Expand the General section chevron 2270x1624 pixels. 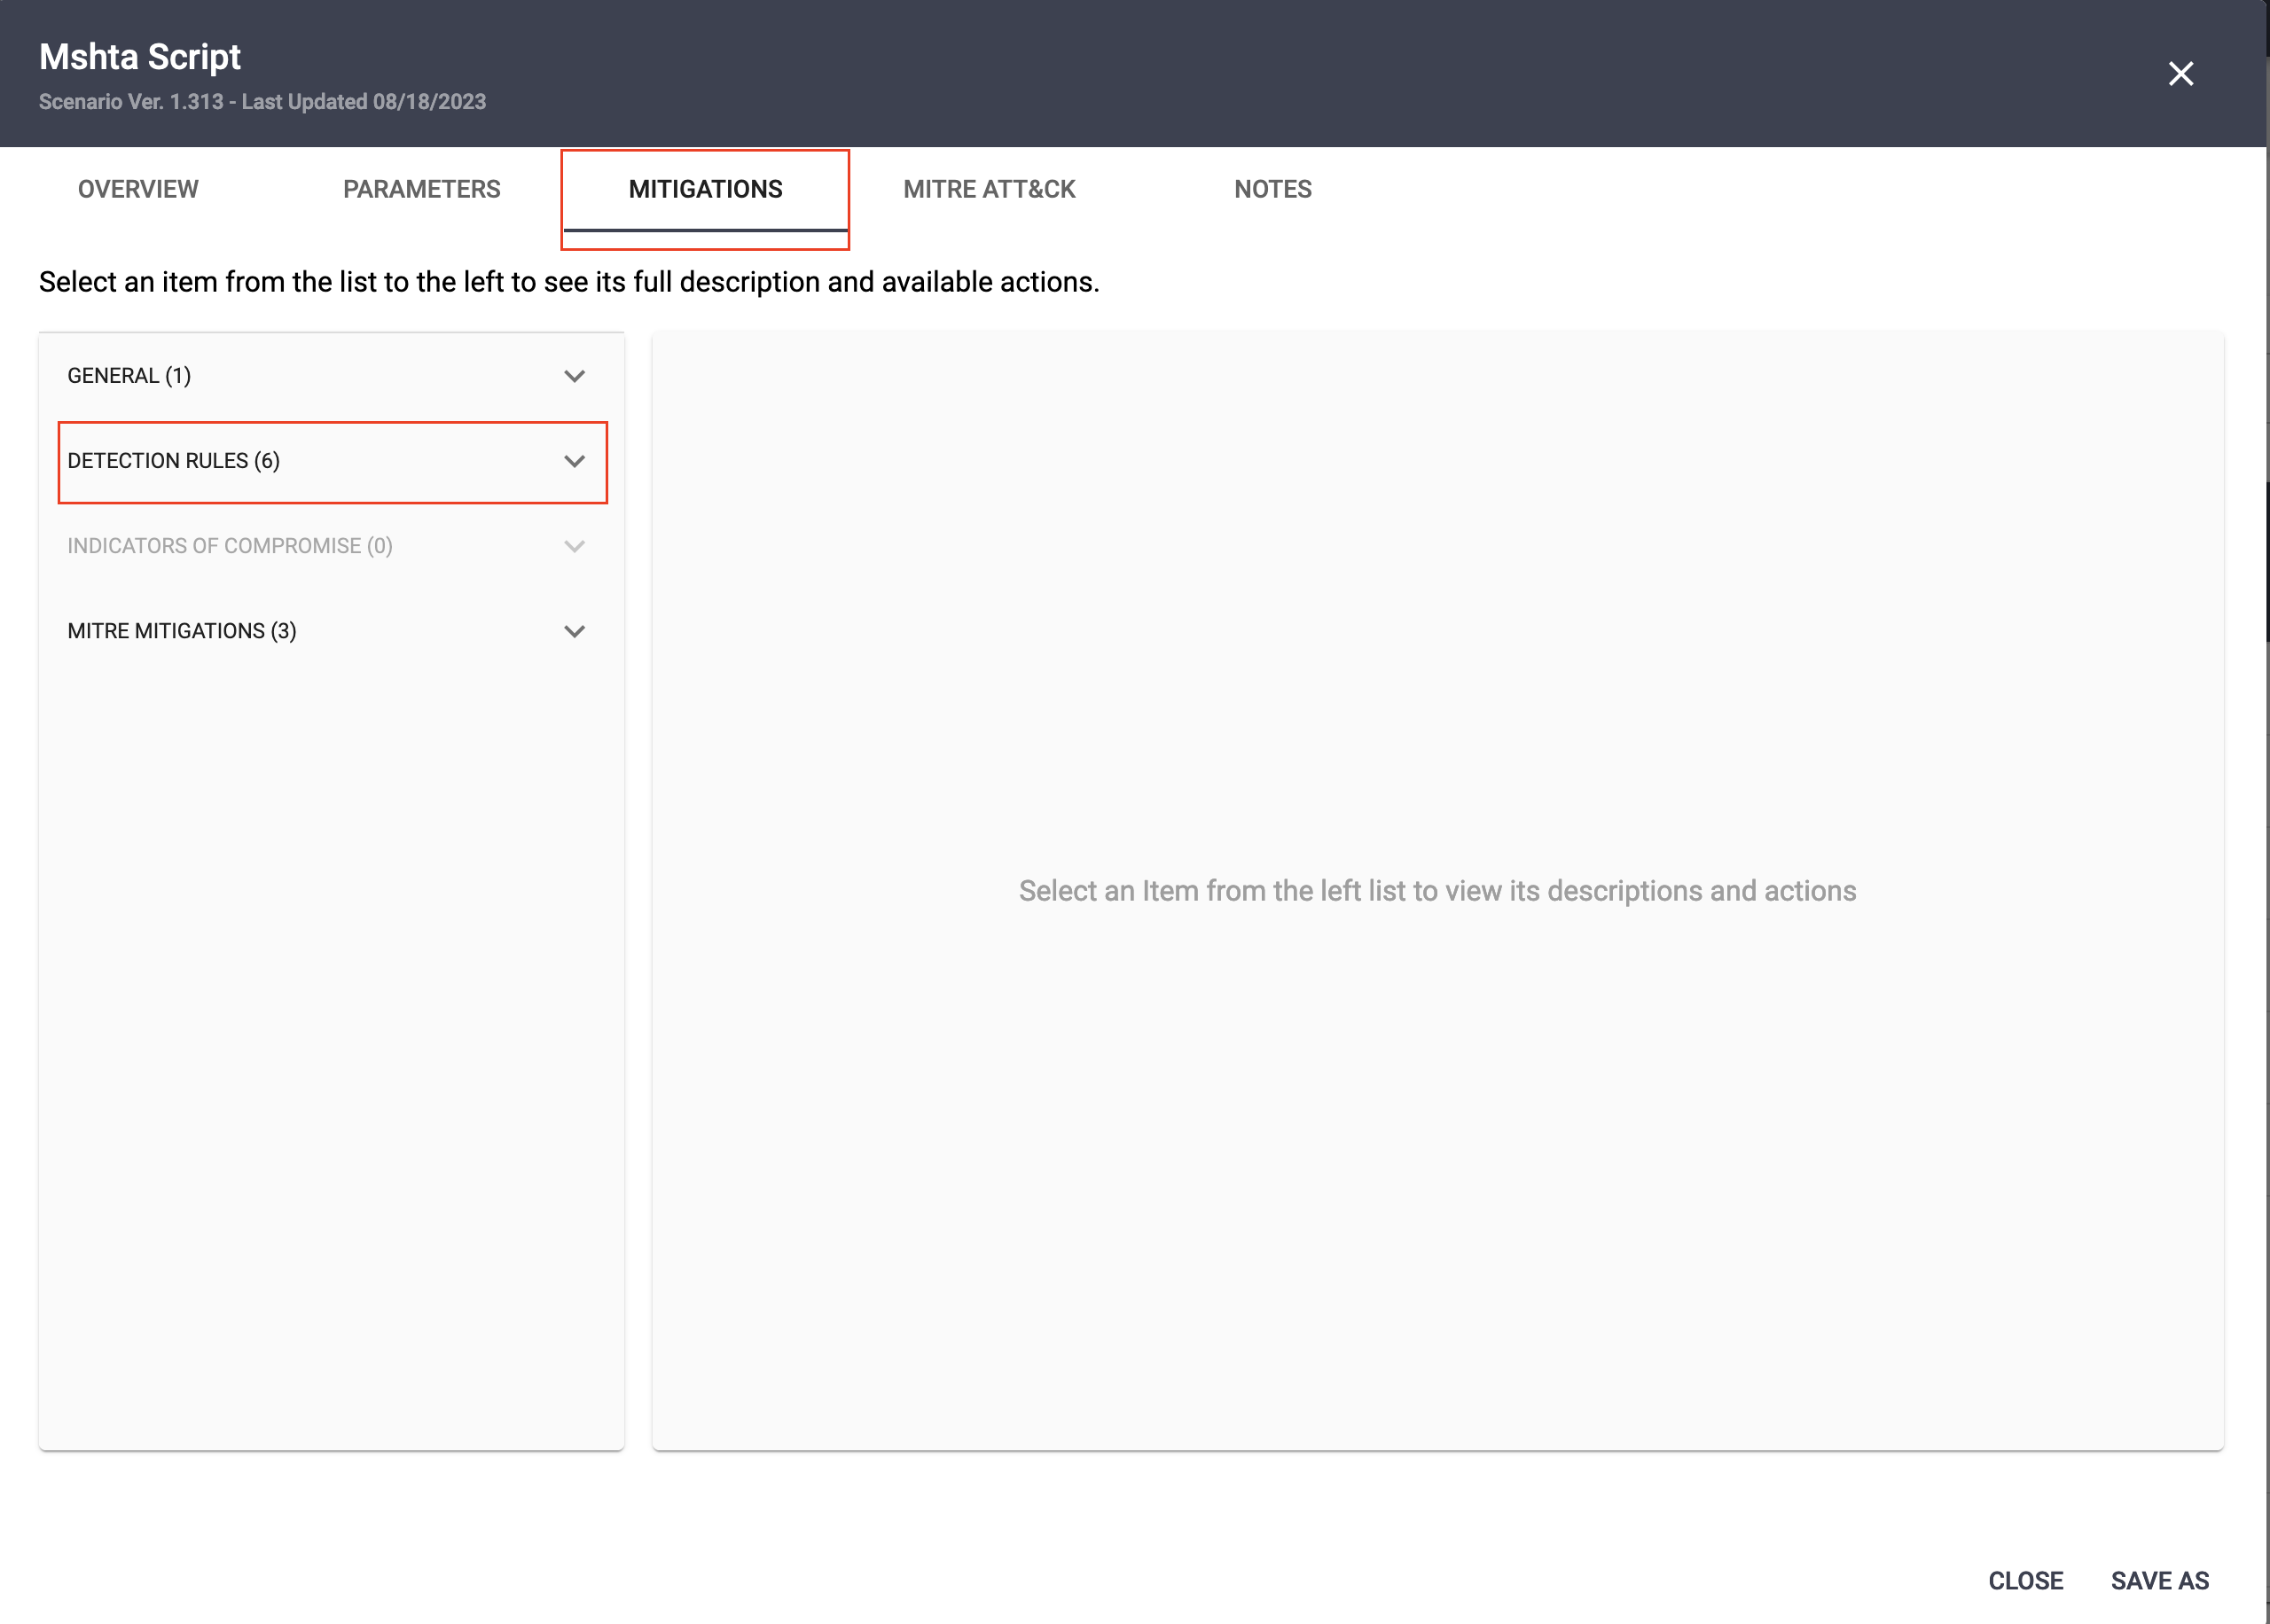click(574, 376)
